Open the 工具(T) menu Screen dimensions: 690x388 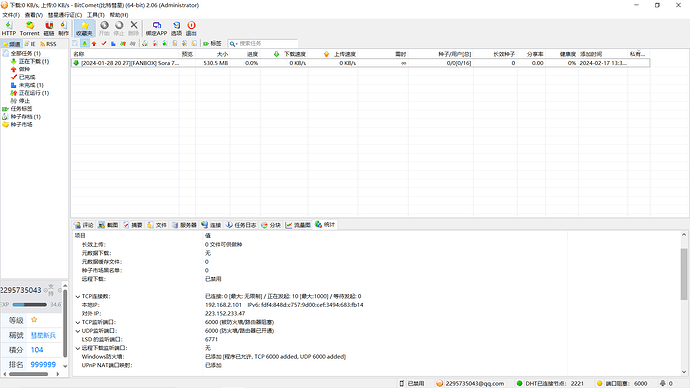95,15
